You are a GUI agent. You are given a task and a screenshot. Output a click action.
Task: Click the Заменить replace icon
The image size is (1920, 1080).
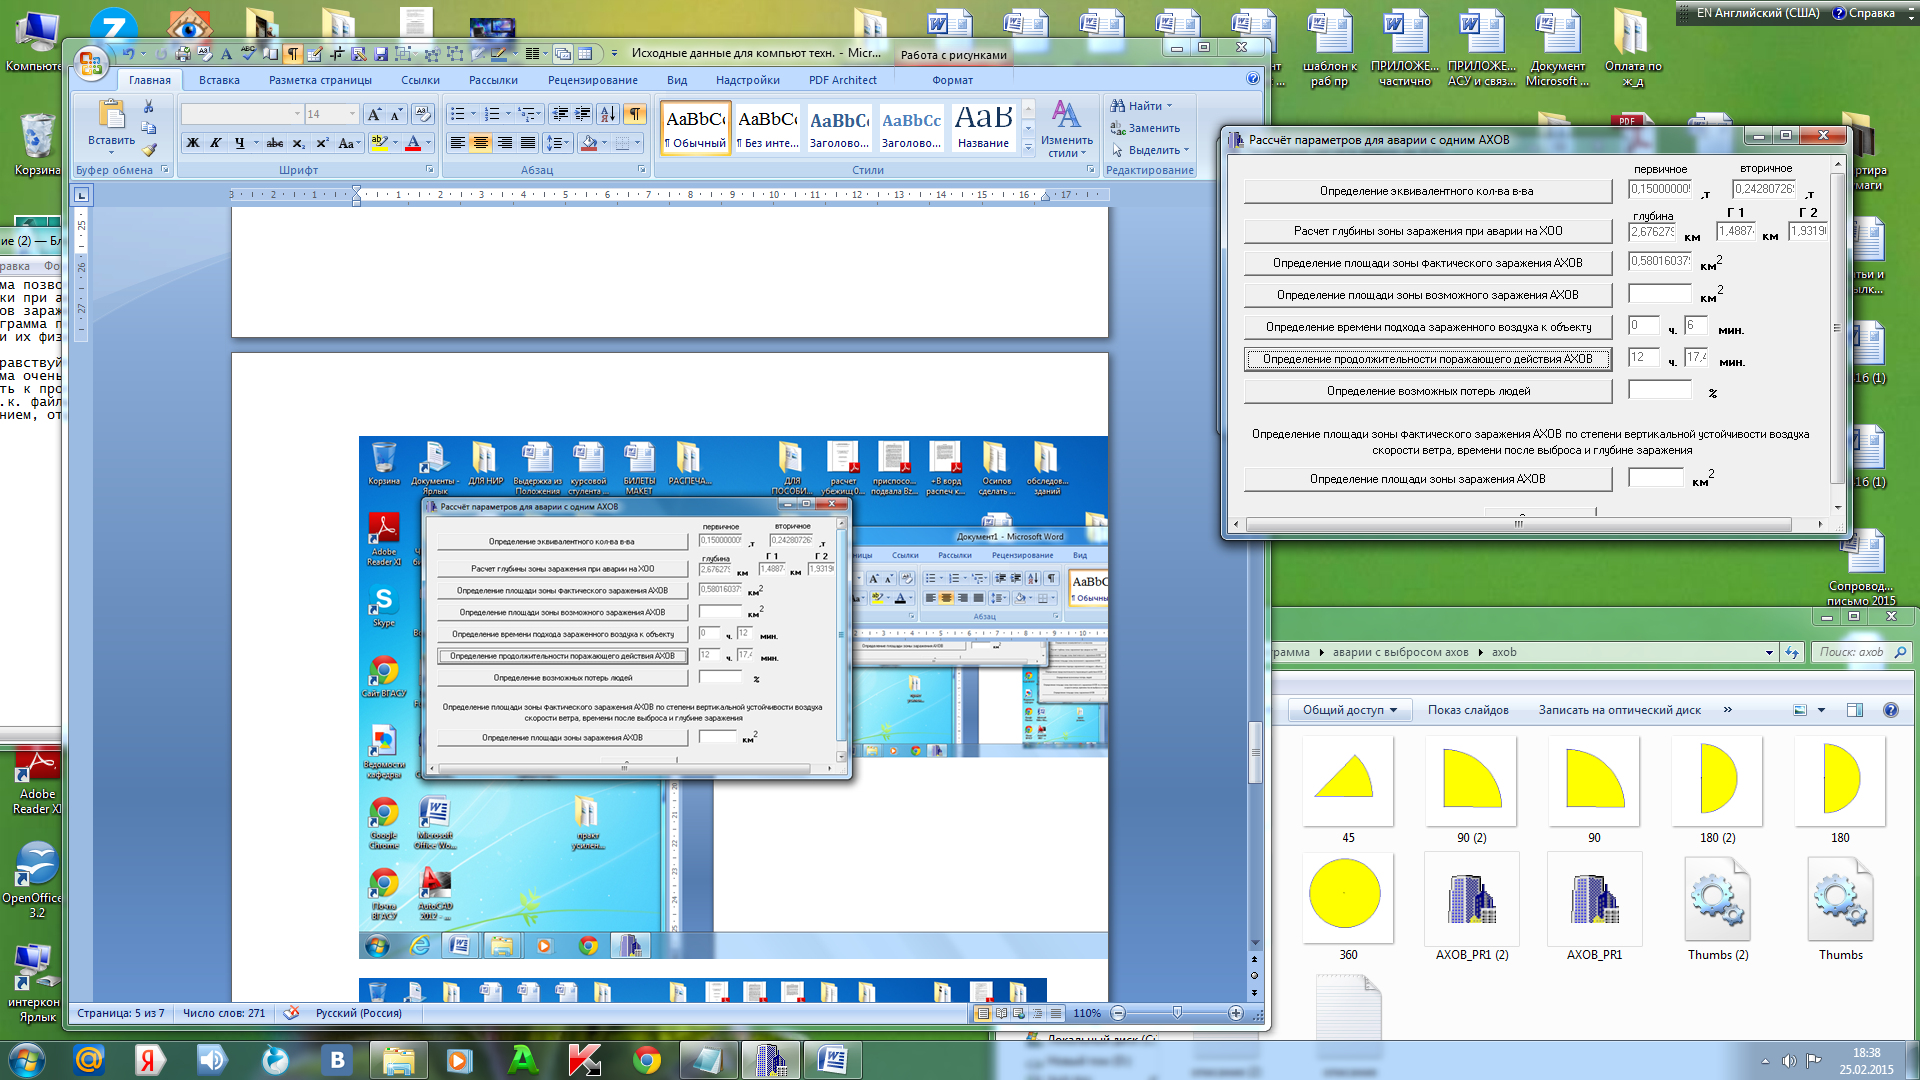[1117, 128]
